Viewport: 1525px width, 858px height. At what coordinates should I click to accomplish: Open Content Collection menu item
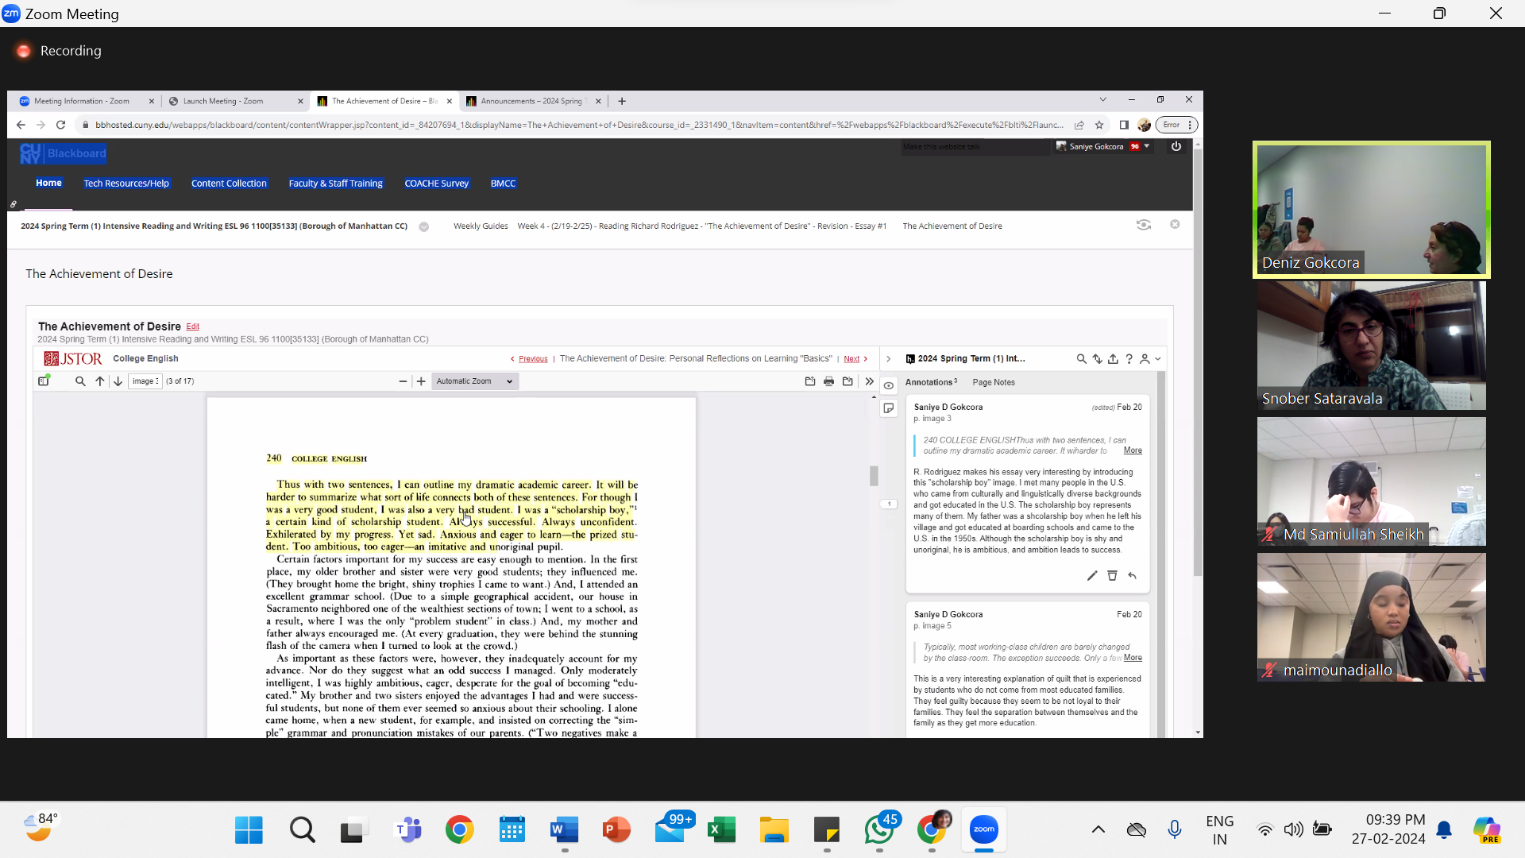(x=229, y=183)
